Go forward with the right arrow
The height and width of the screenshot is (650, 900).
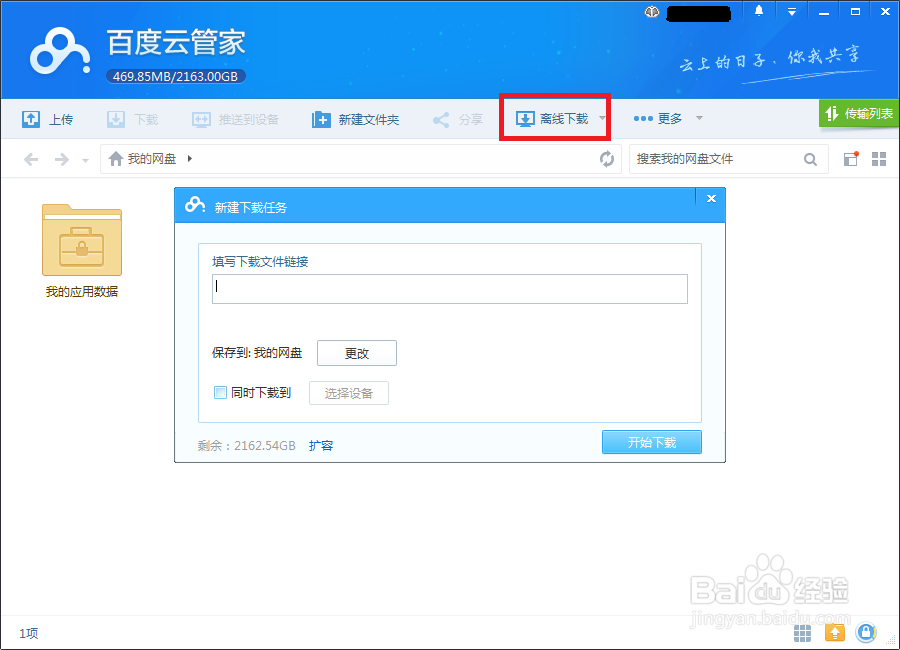tap(61, 159)
